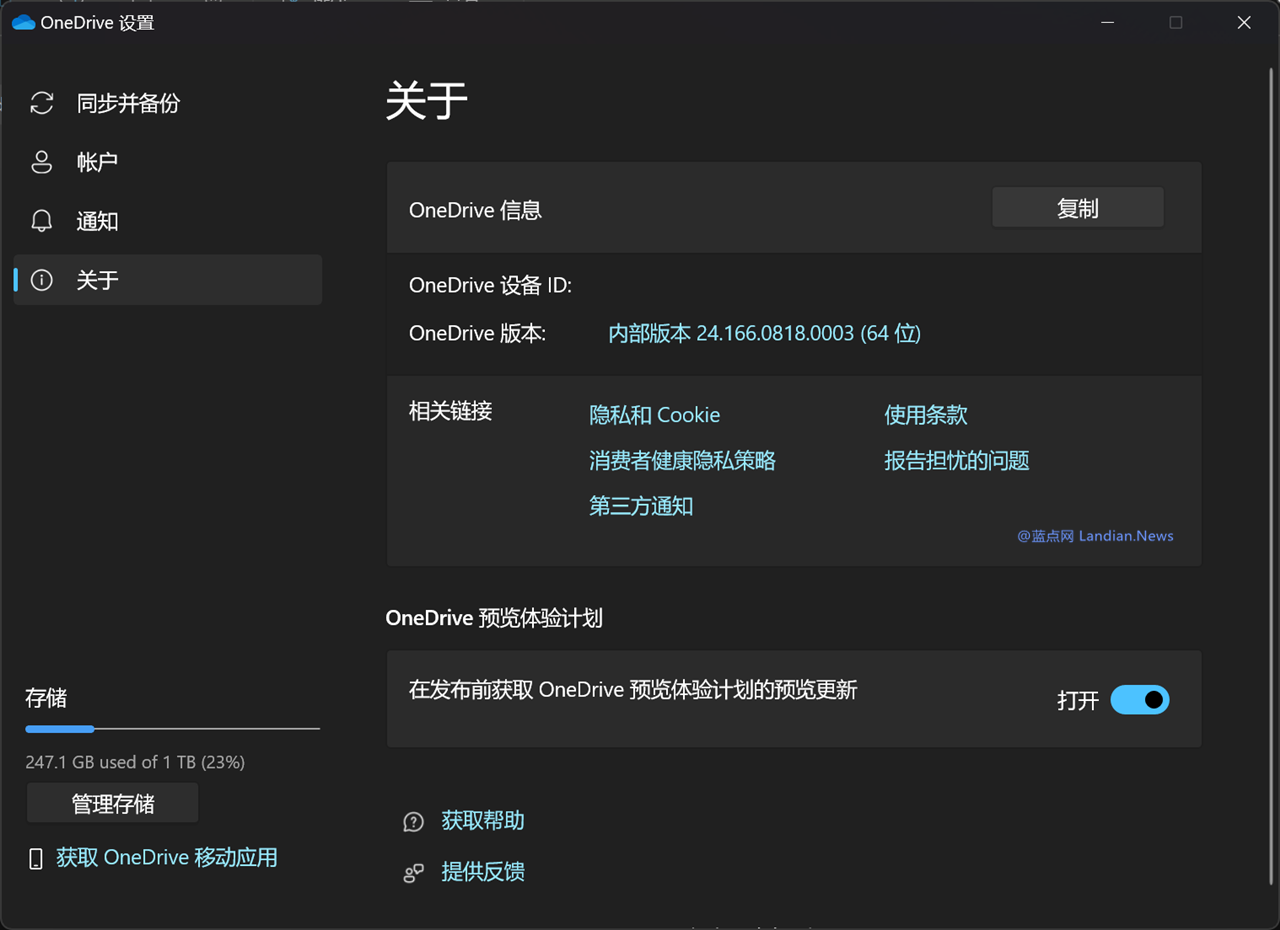The image size is (1280, 930).
Task: Click the info circle icon beside 关于
Action: coord(41,280)
